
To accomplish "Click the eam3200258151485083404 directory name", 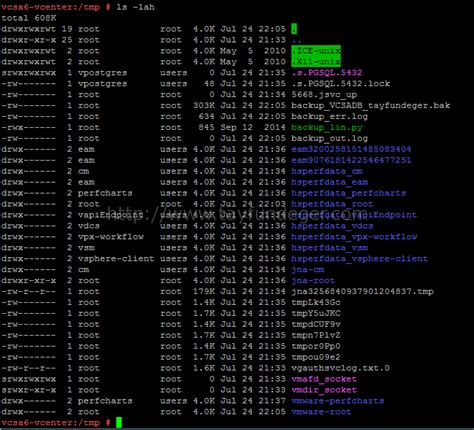I will (x=351, y=149).
